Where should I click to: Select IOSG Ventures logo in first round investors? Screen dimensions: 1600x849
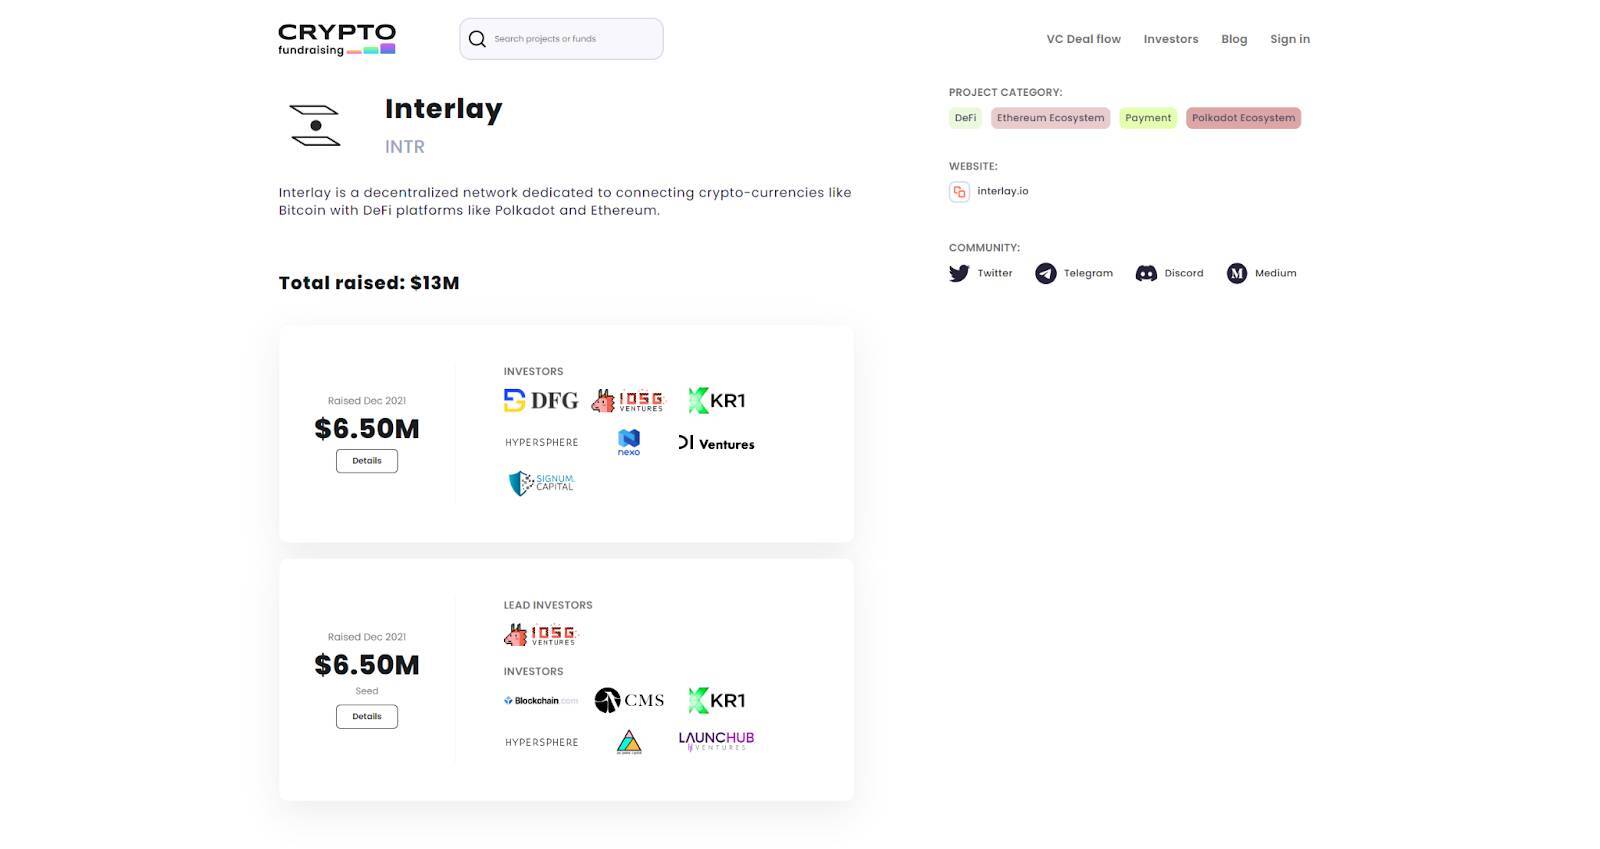point(628,401)
